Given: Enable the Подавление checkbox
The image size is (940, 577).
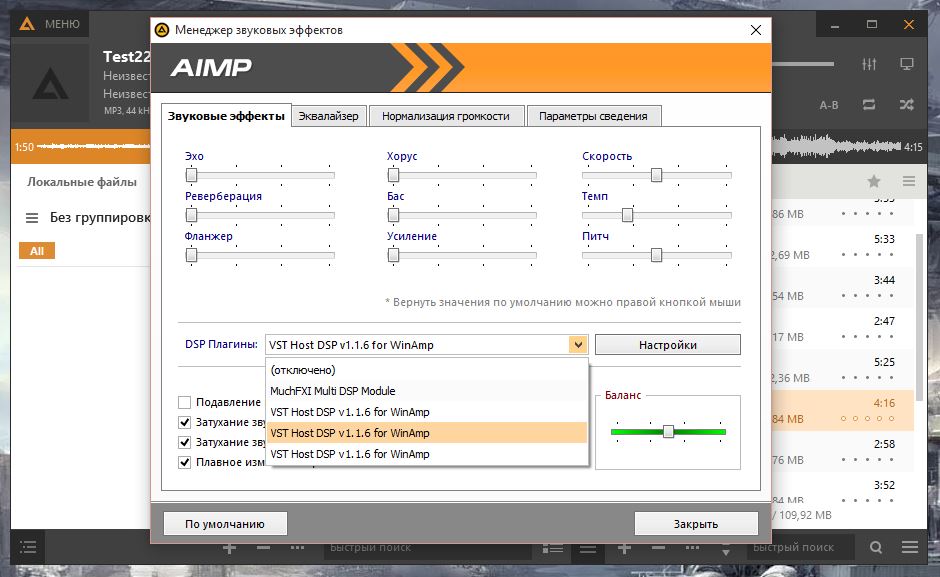Looking at the screenshot, I should pyautogui.click(x=185, y=402).
